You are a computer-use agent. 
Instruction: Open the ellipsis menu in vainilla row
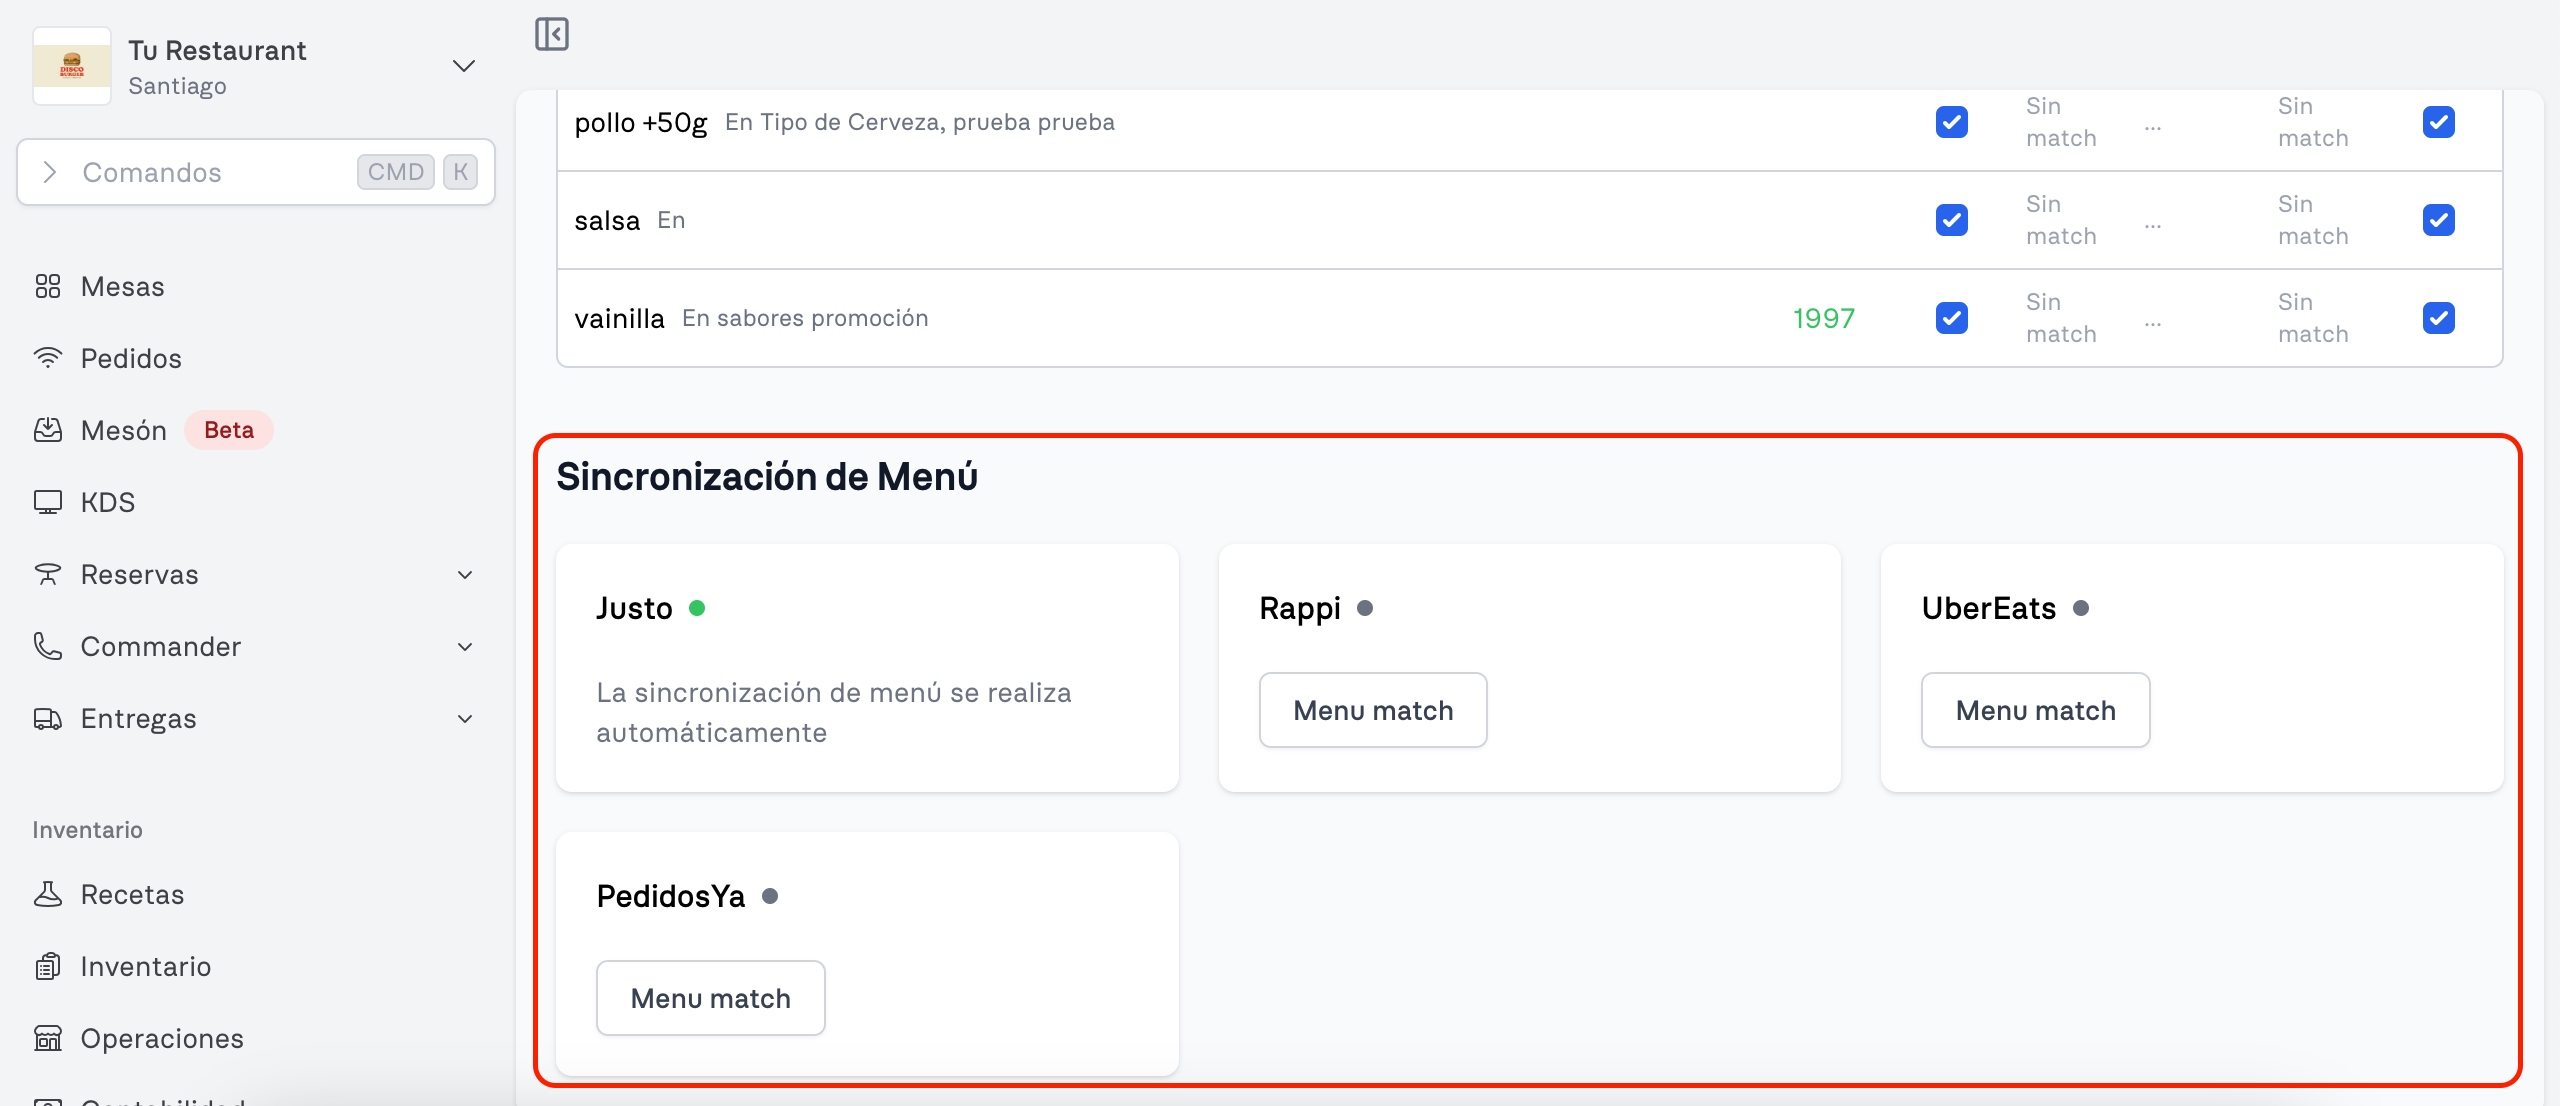pos(2153,324)
